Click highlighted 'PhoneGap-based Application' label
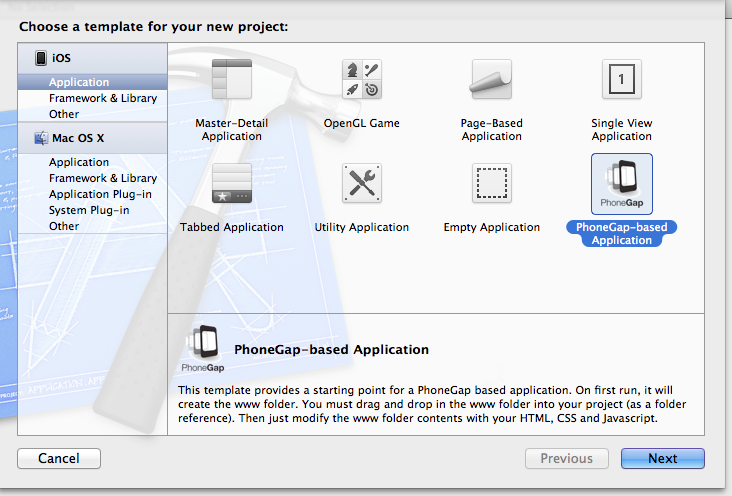Image resolution: width=732 pixels, height=496 pixels. (x=622, y=234)
